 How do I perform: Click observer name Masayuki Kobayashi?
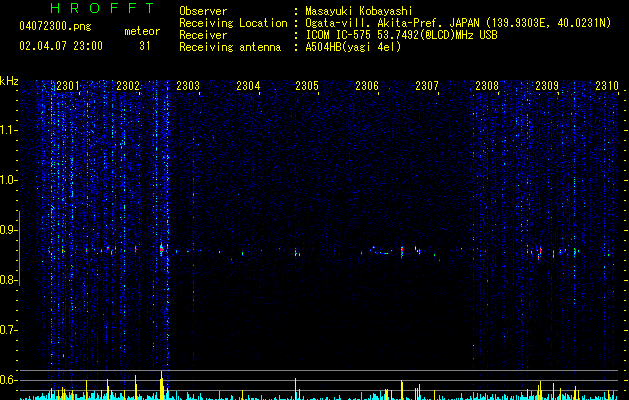click(x=359, y=11)
